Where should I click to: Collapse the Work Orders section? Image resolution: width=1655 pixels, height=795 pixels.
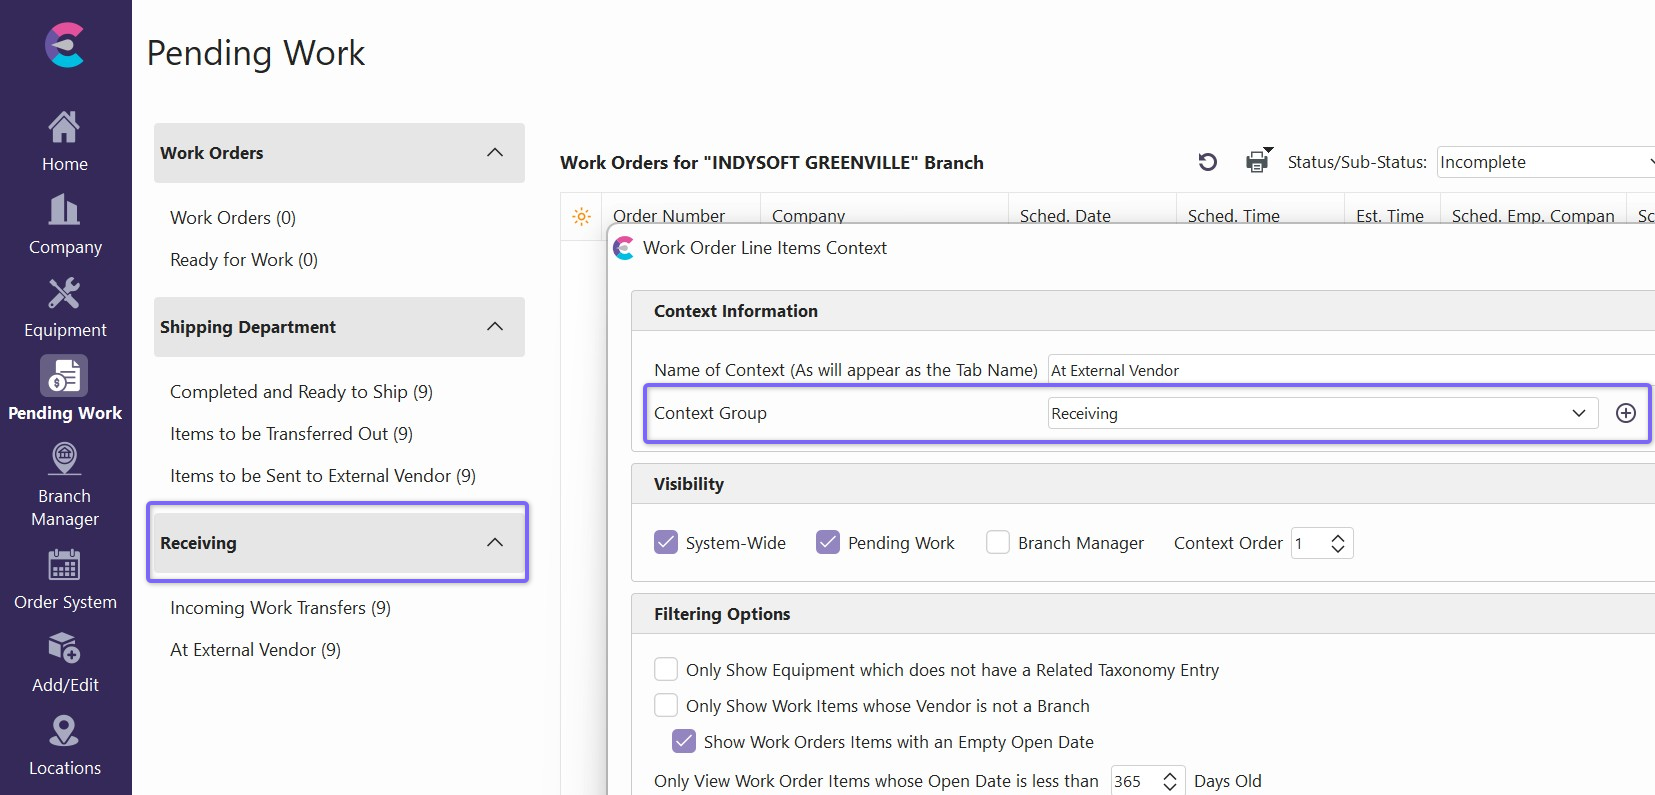click(494, 153)
